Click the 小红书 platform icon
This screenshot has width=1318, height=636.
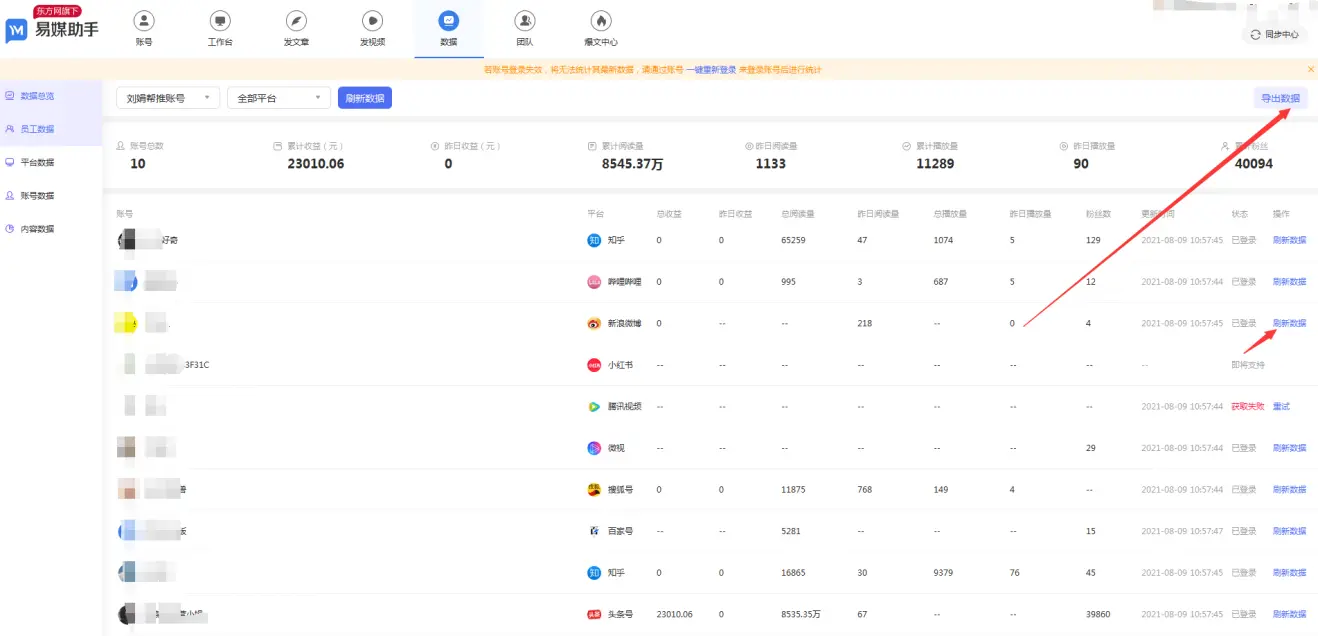tap(594, 365)
